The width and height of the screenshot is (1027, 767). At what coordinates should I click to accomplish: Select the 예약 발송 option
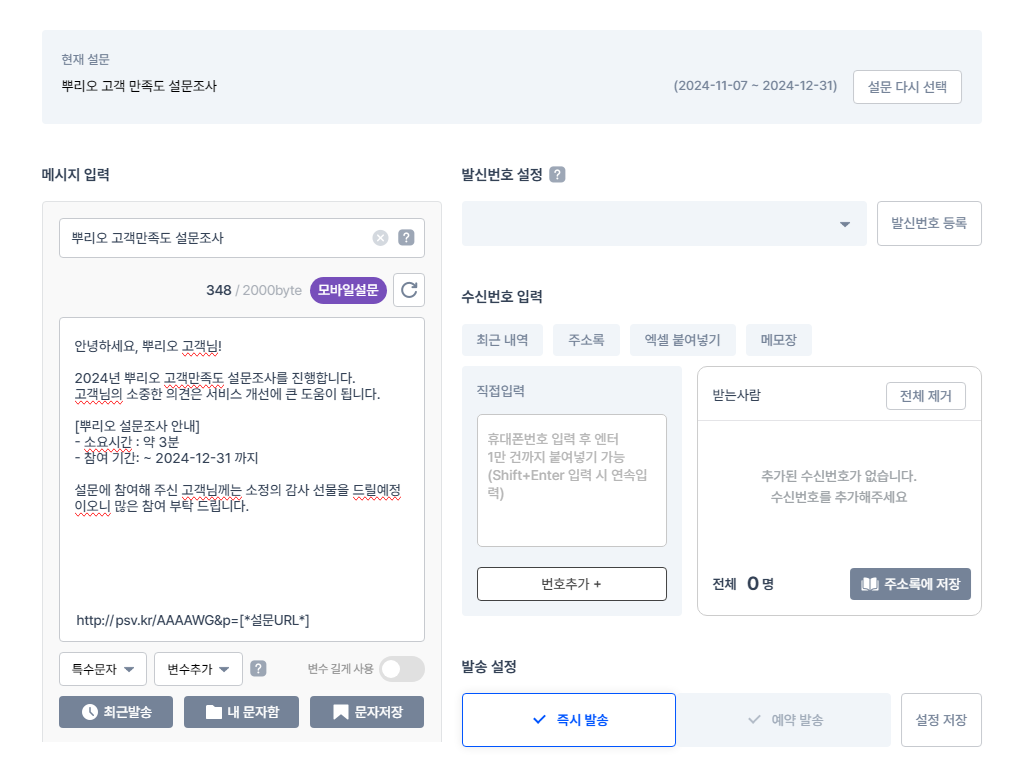pos(783,720)
